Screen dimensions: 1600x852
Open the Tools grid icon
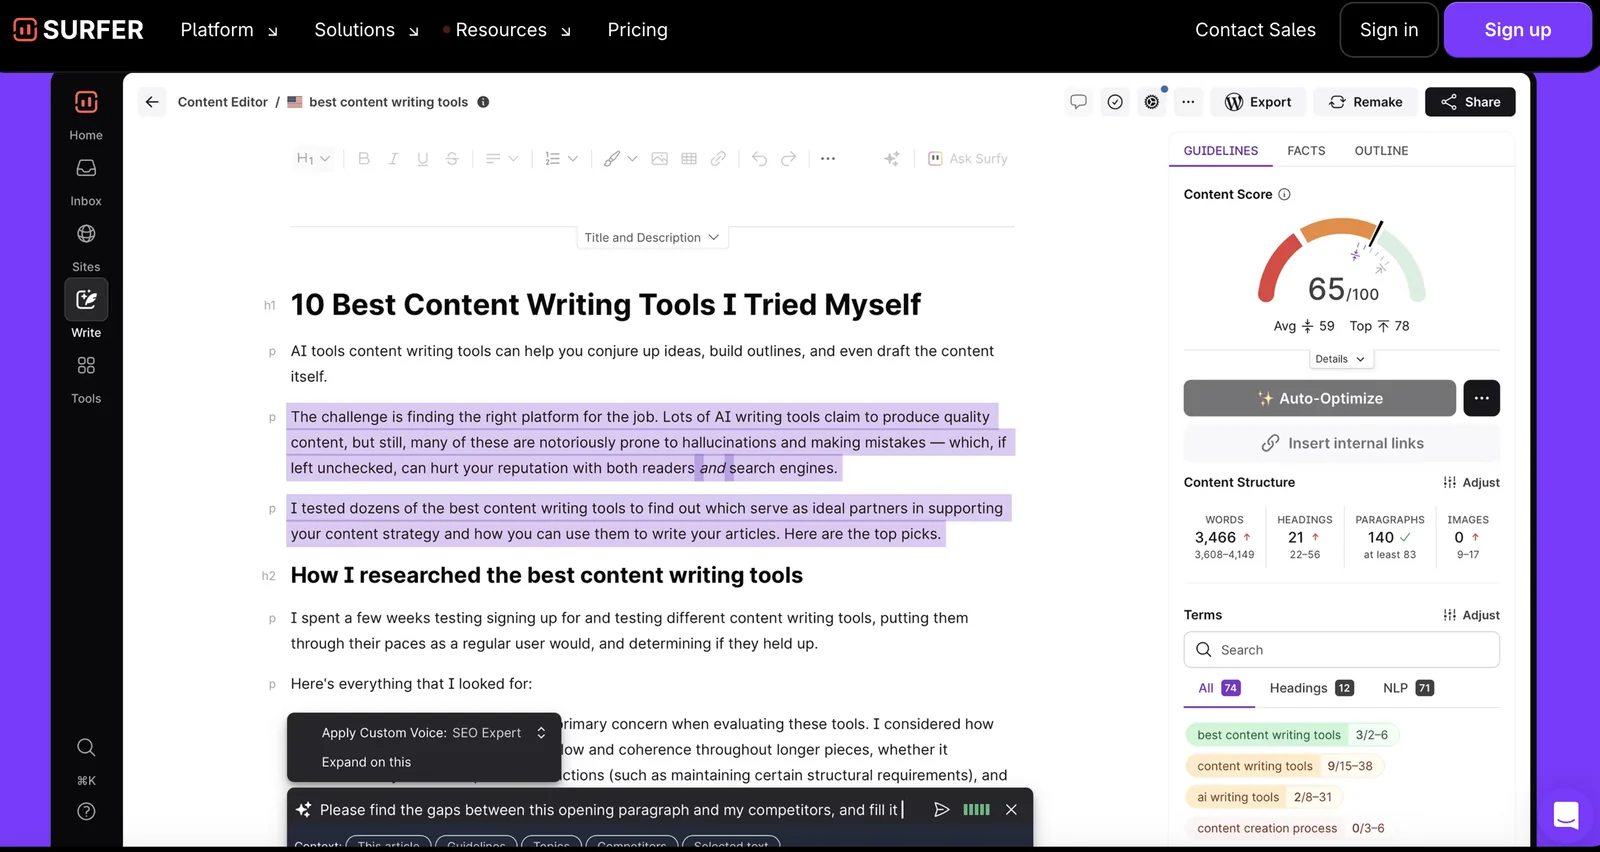coord(86,366)
